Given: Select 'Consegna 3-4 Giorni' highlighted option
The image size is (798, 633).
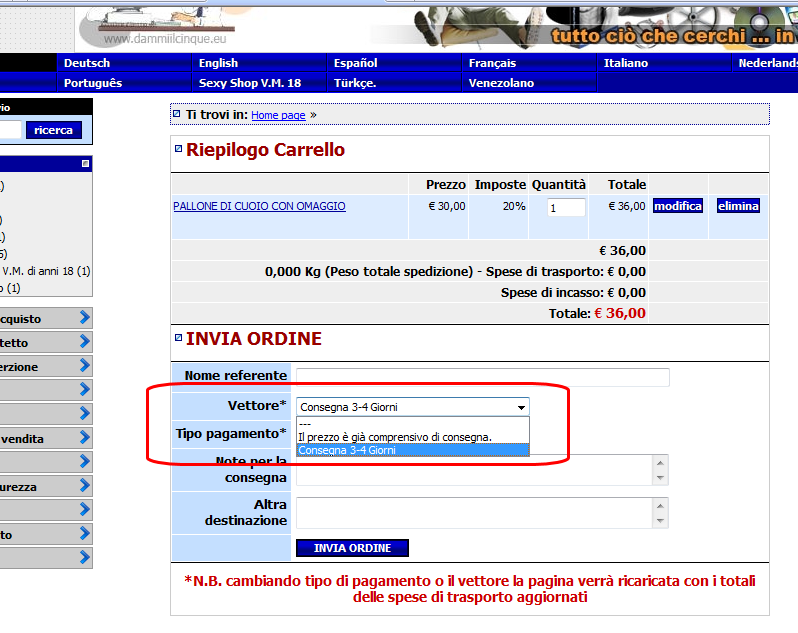Looking at the screenshot, I should click(x=413, y=450).
